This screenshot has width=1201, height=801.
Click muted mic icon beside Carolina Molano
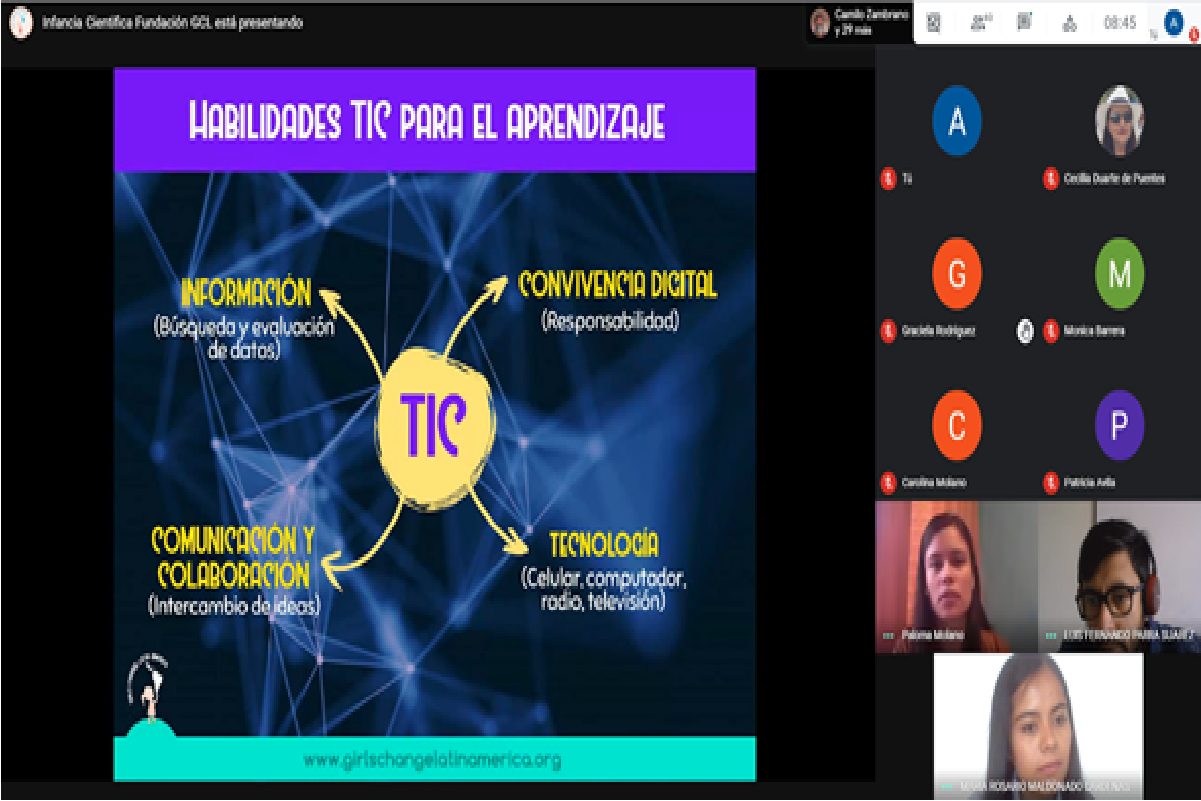point(887,483)
